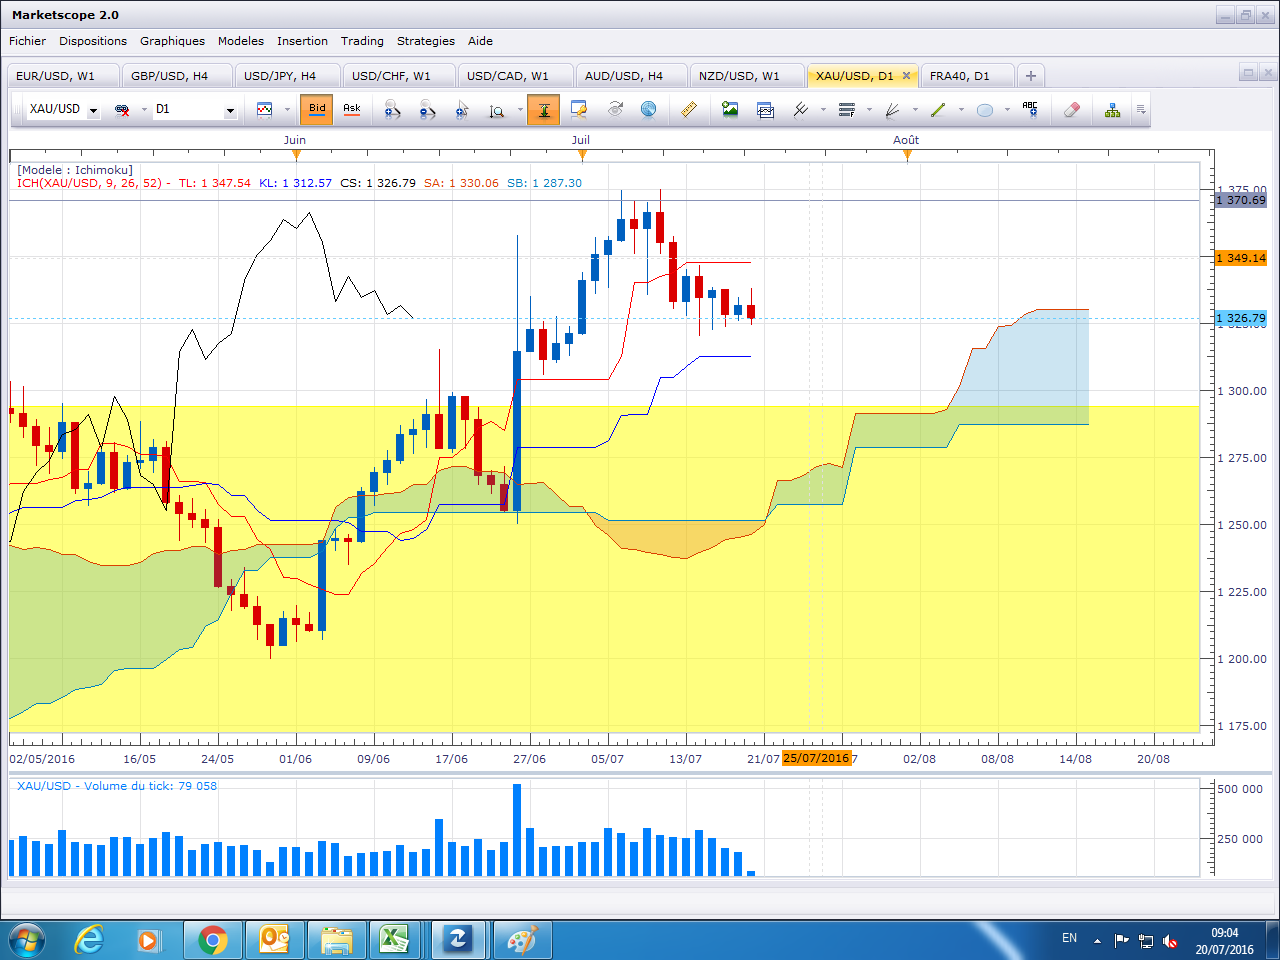Click the add new chart tab plus icon

[1030, 76]
